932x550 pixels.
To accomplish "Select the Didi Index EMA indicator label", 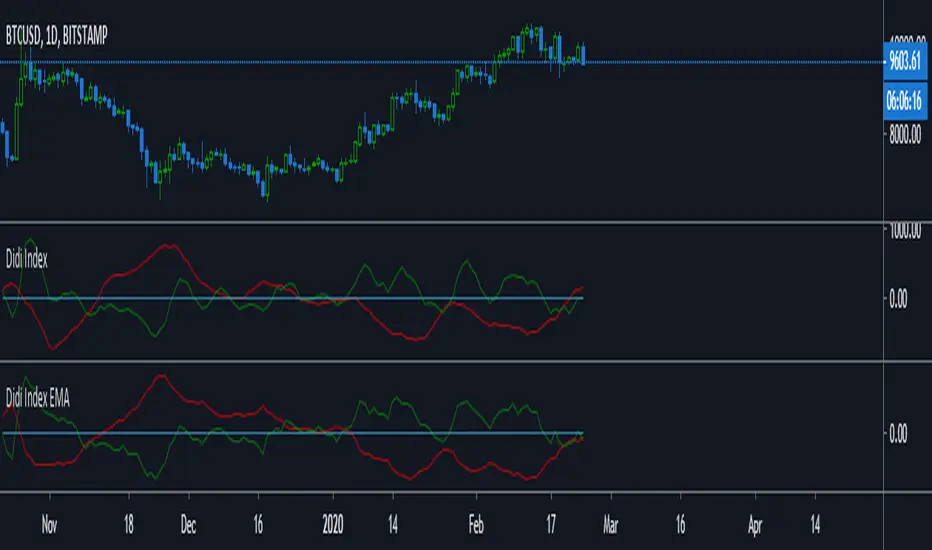I will pyautogui.click(x=37, y=398).
